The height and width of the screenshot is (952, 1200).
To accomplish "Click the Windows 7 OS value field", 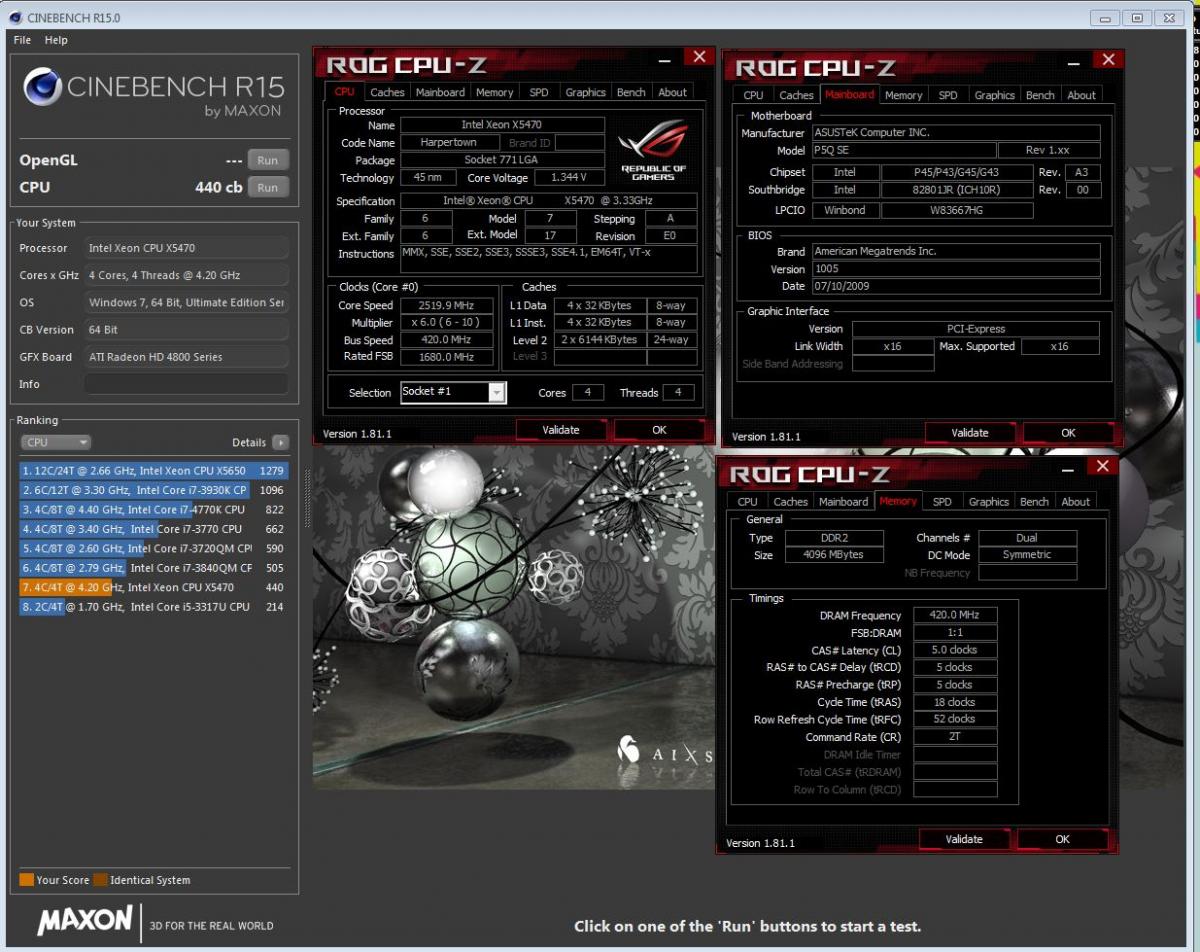I will point(186,302).
